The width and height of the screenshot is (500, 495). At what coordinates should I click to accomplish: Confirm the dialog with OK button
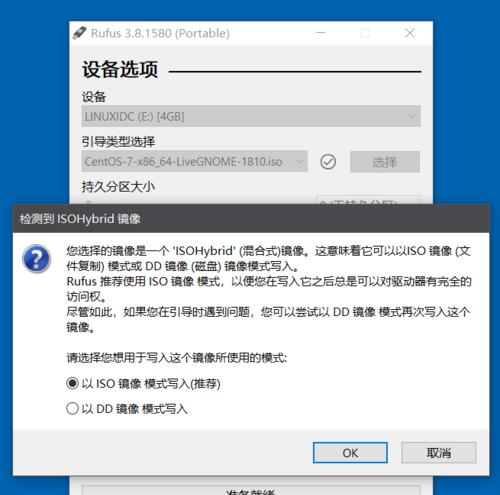pyautogui.click(x=350, y=453)
